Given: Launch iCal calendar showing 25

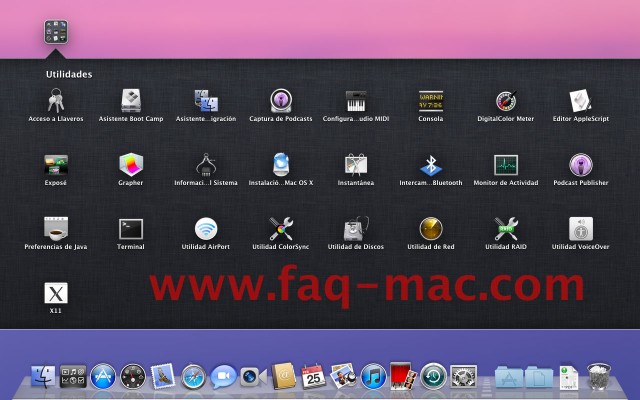Looking at the screenshot, I should point(313,376).
